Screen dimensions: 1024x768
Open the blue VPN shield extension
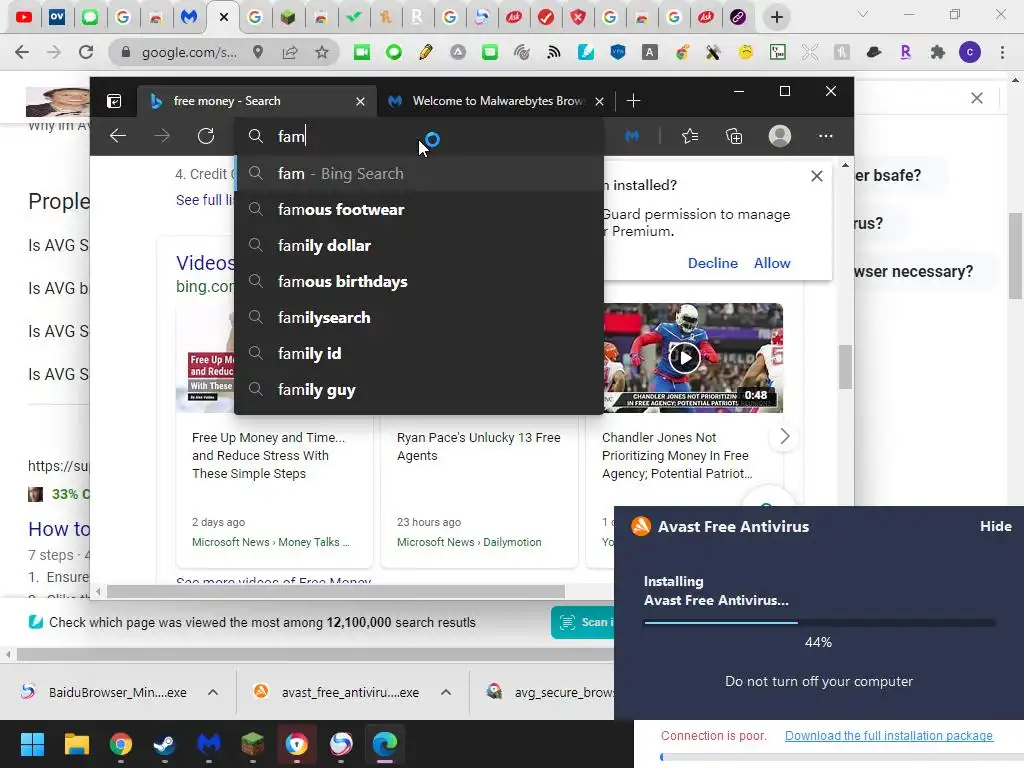click(618, 52)
